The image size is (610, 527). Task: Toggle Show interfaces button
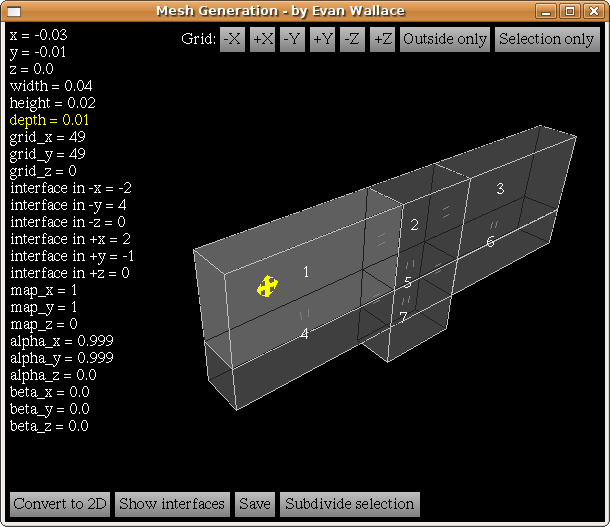172,504
